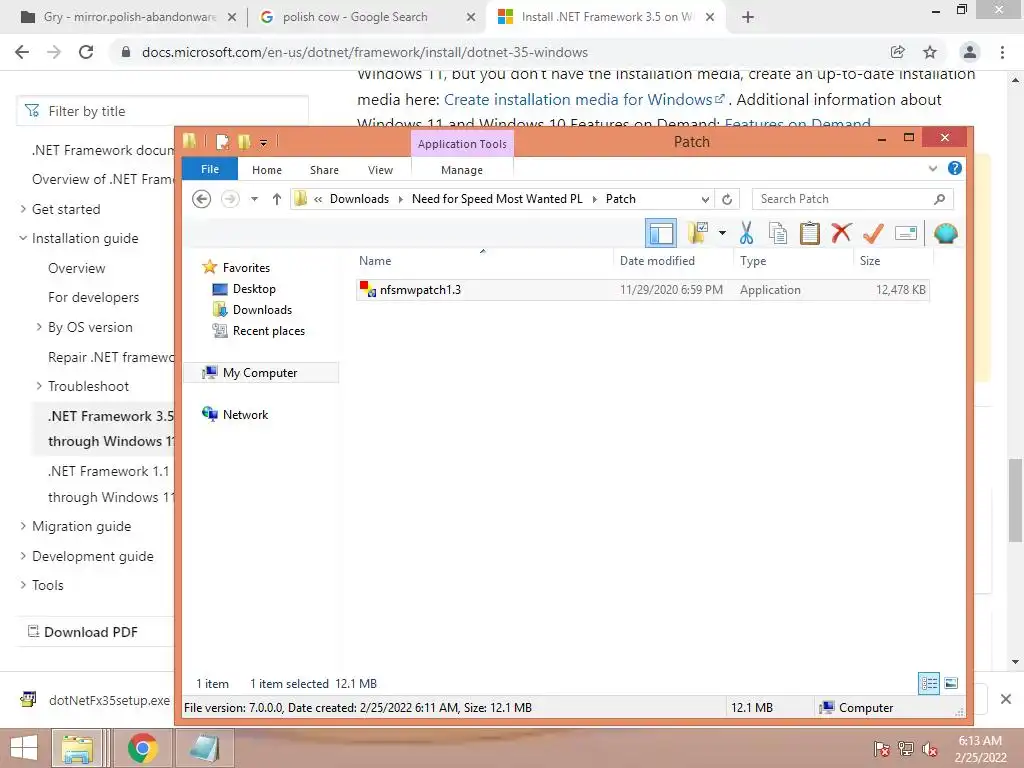Open Windows Start button
The height and width of the screenshot is (768, 1024).
pyautogui.click(x=24, y=748)
